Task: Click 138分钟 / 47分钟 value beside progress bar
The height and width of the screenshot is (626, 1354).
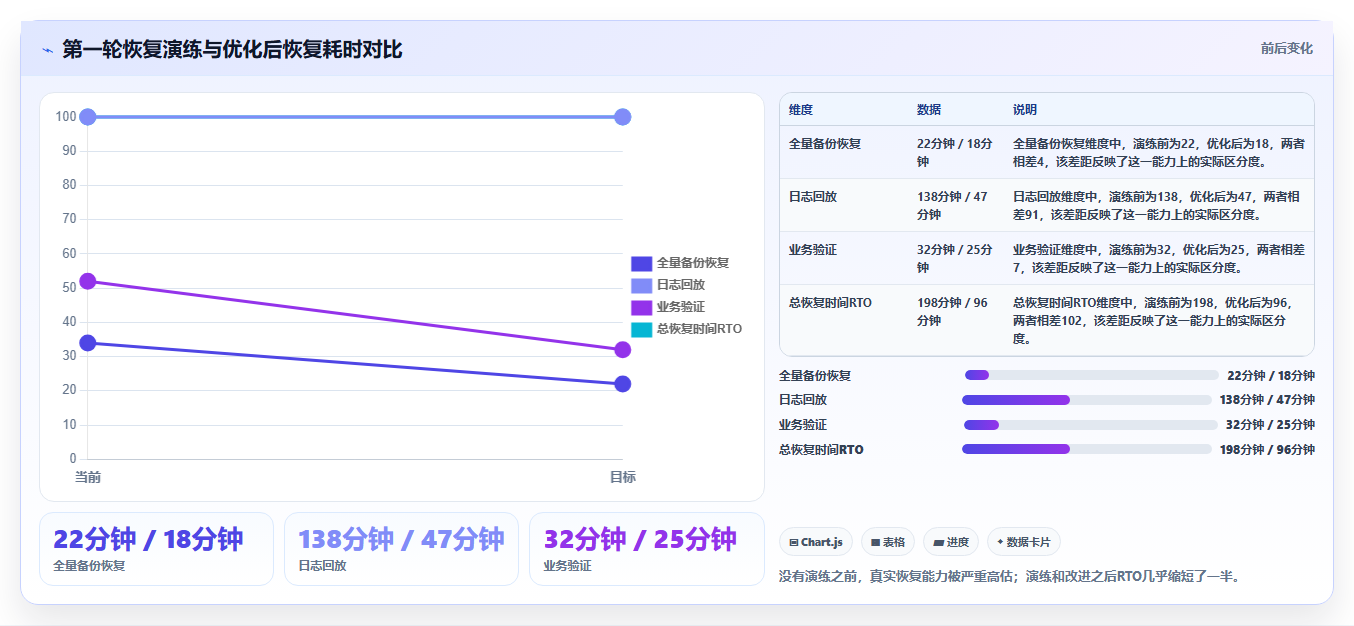Action: click(1267, 400)
